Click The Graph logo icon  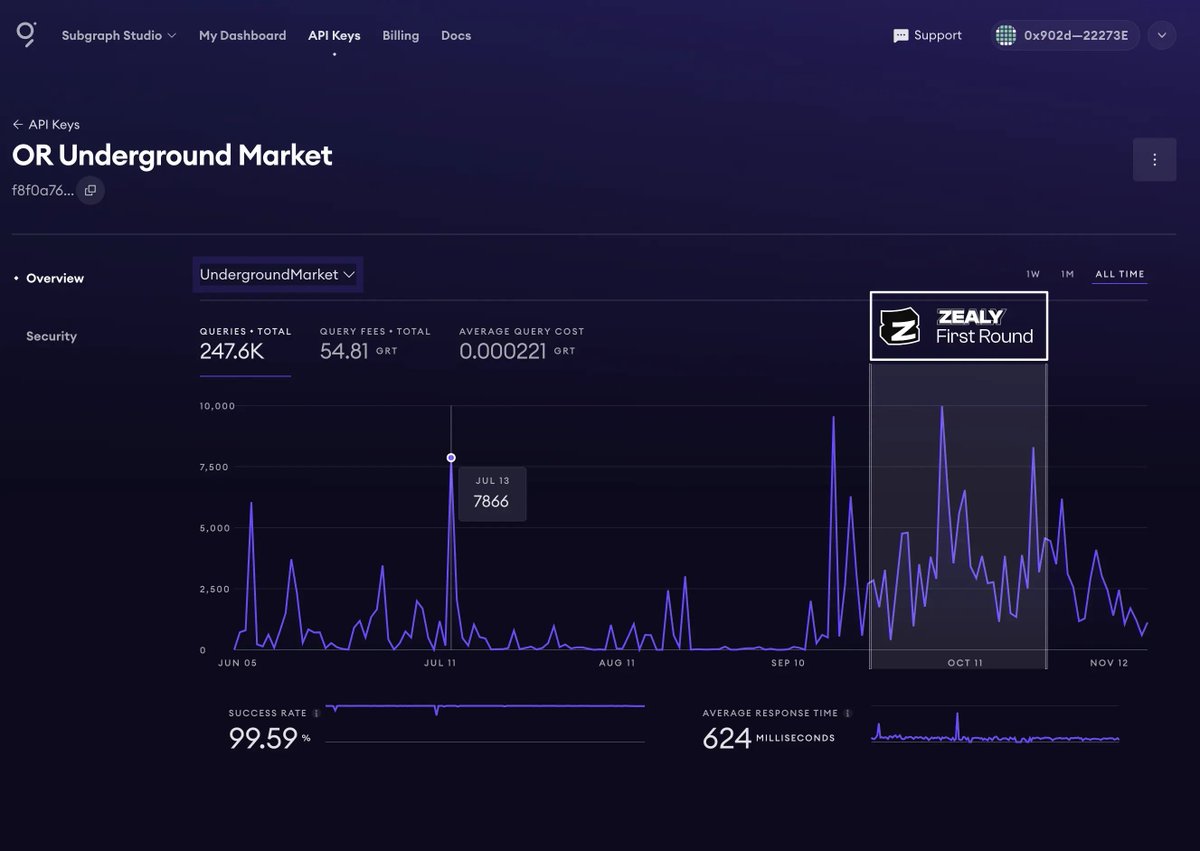click(x=26, y=35)
